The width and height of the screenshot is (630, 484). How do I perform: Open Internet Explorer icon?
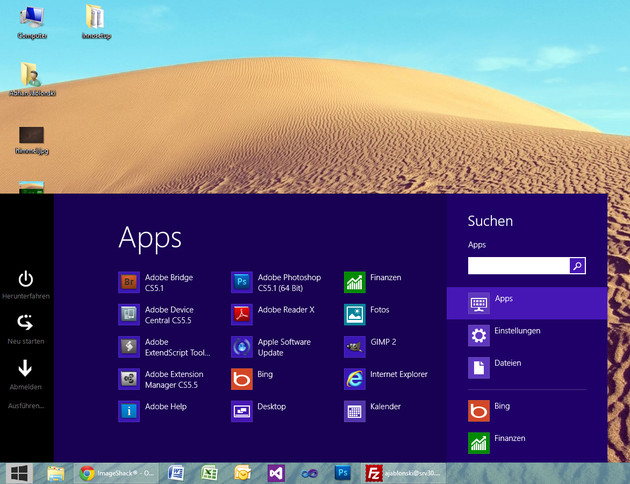coord(355,379)
